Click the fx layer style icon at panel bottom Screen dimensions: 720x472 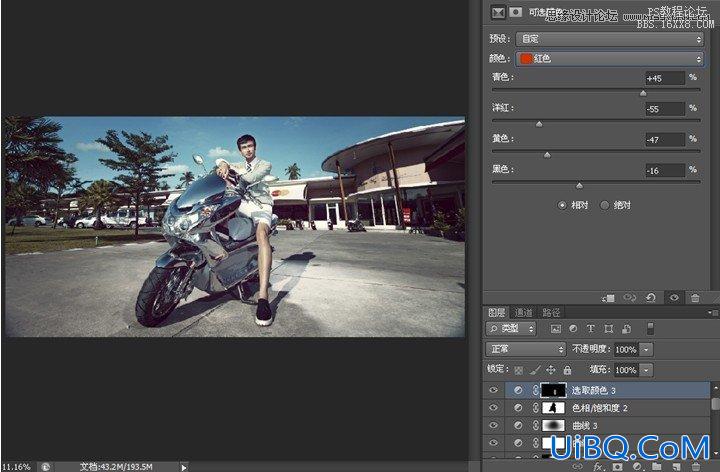coord(598,466)
